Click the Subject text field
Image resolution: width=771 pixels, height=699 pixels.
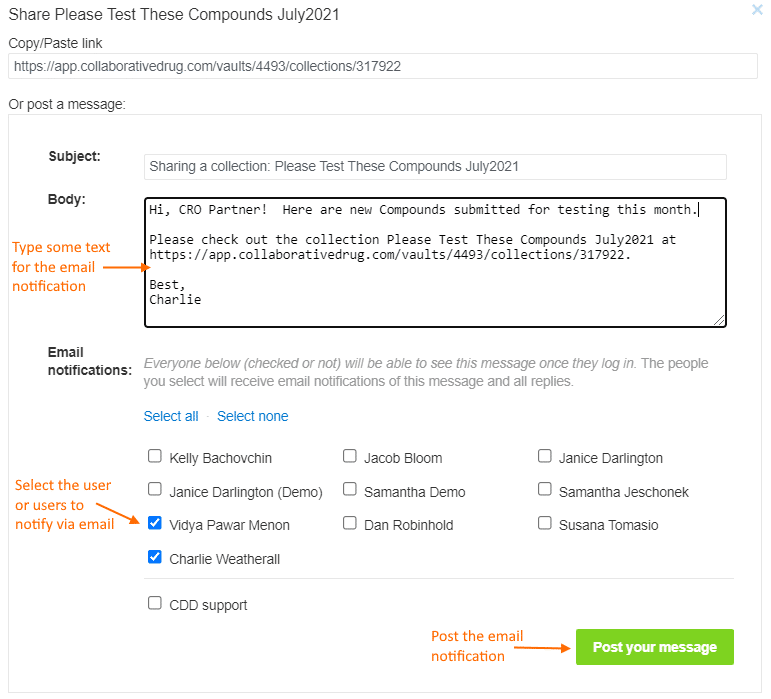pos(435,167)
